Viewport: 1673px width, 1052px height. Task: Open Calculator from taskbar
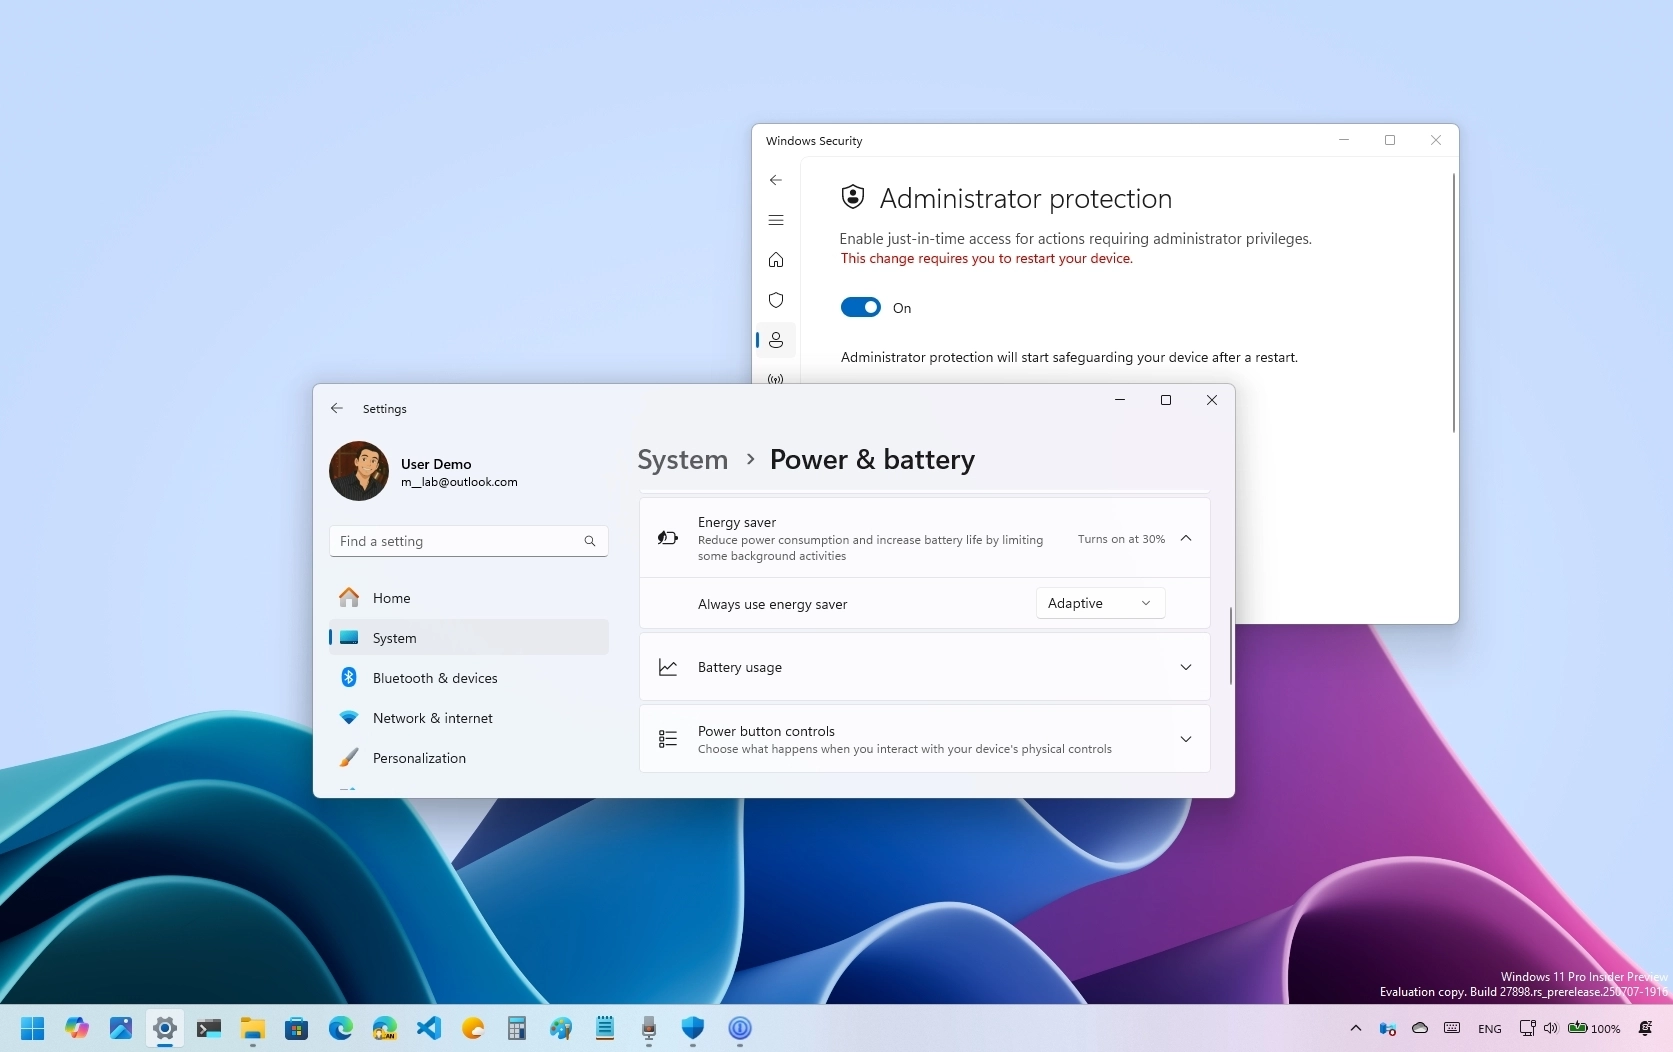(x=517, y=1028)
